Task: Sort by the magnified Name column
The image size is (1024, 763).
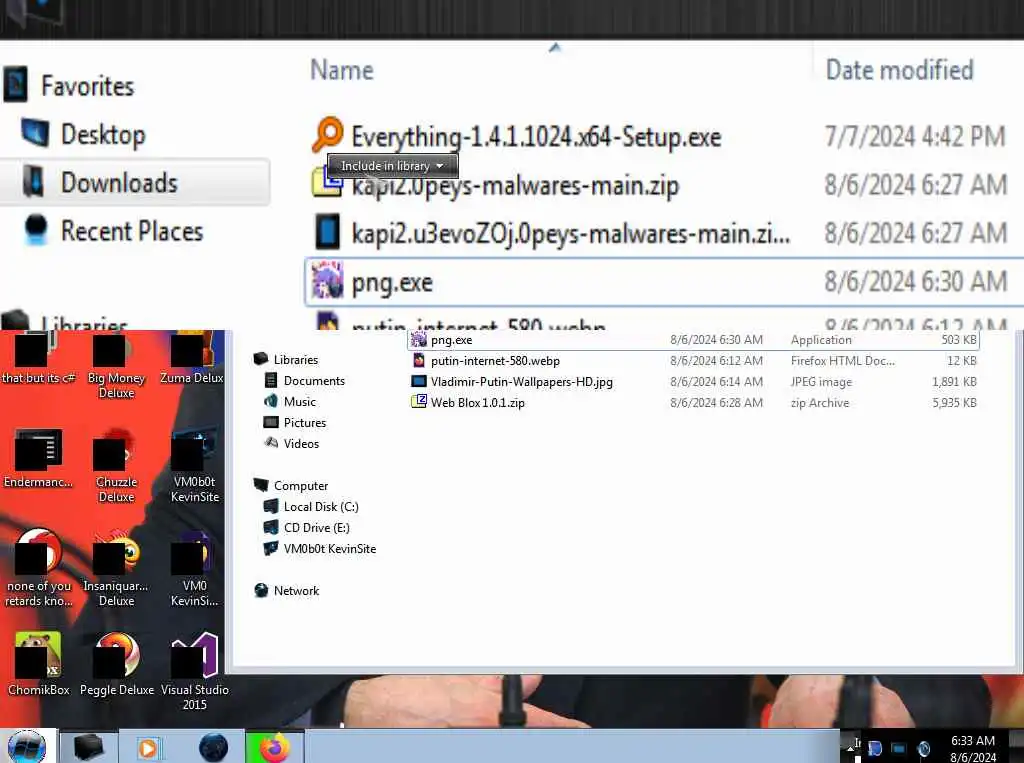Action: [x=342, y=70]
